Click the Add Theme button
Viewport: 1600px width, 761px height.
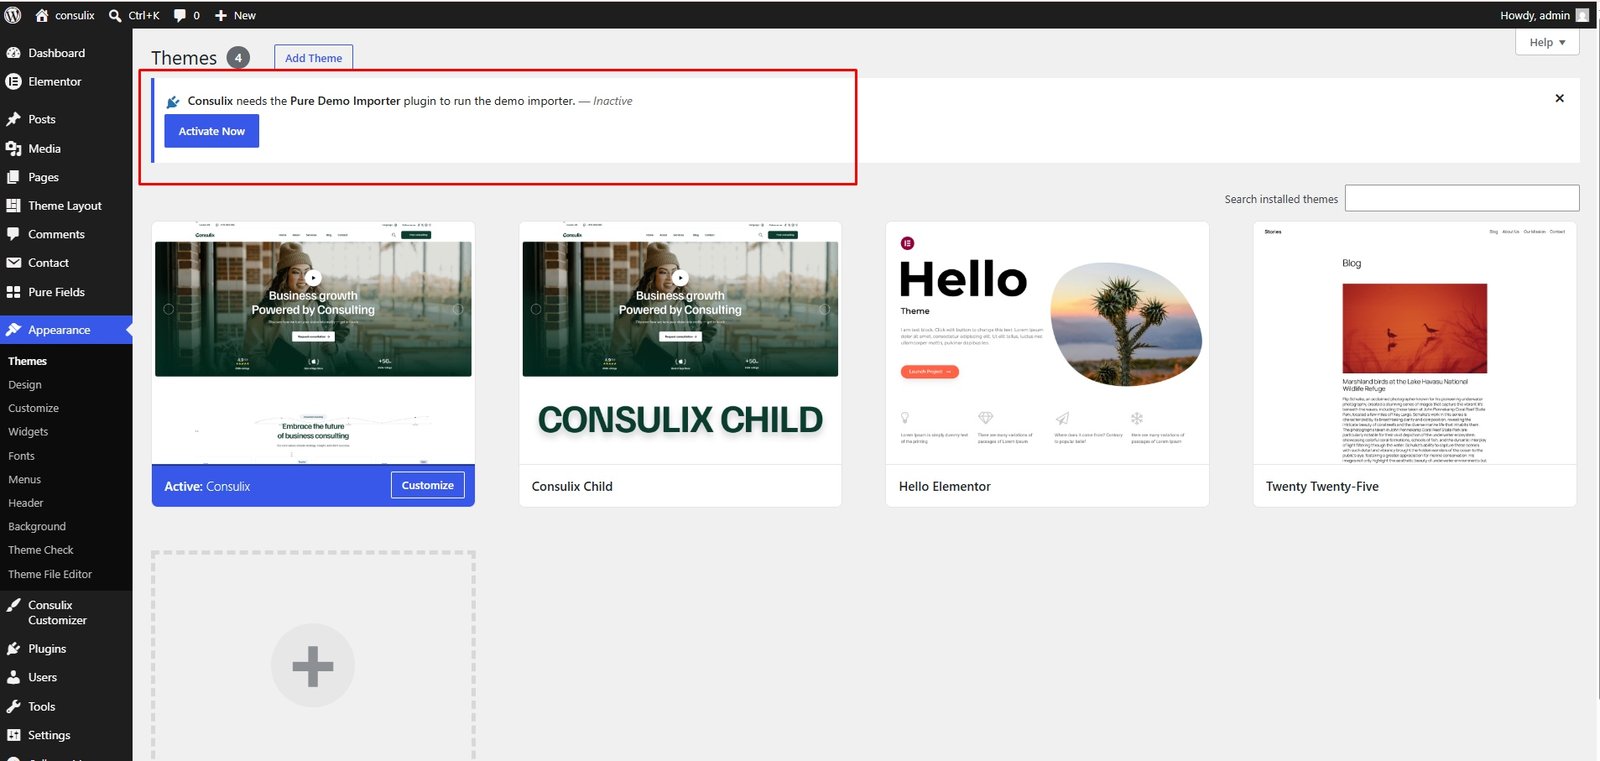(314, 58)
